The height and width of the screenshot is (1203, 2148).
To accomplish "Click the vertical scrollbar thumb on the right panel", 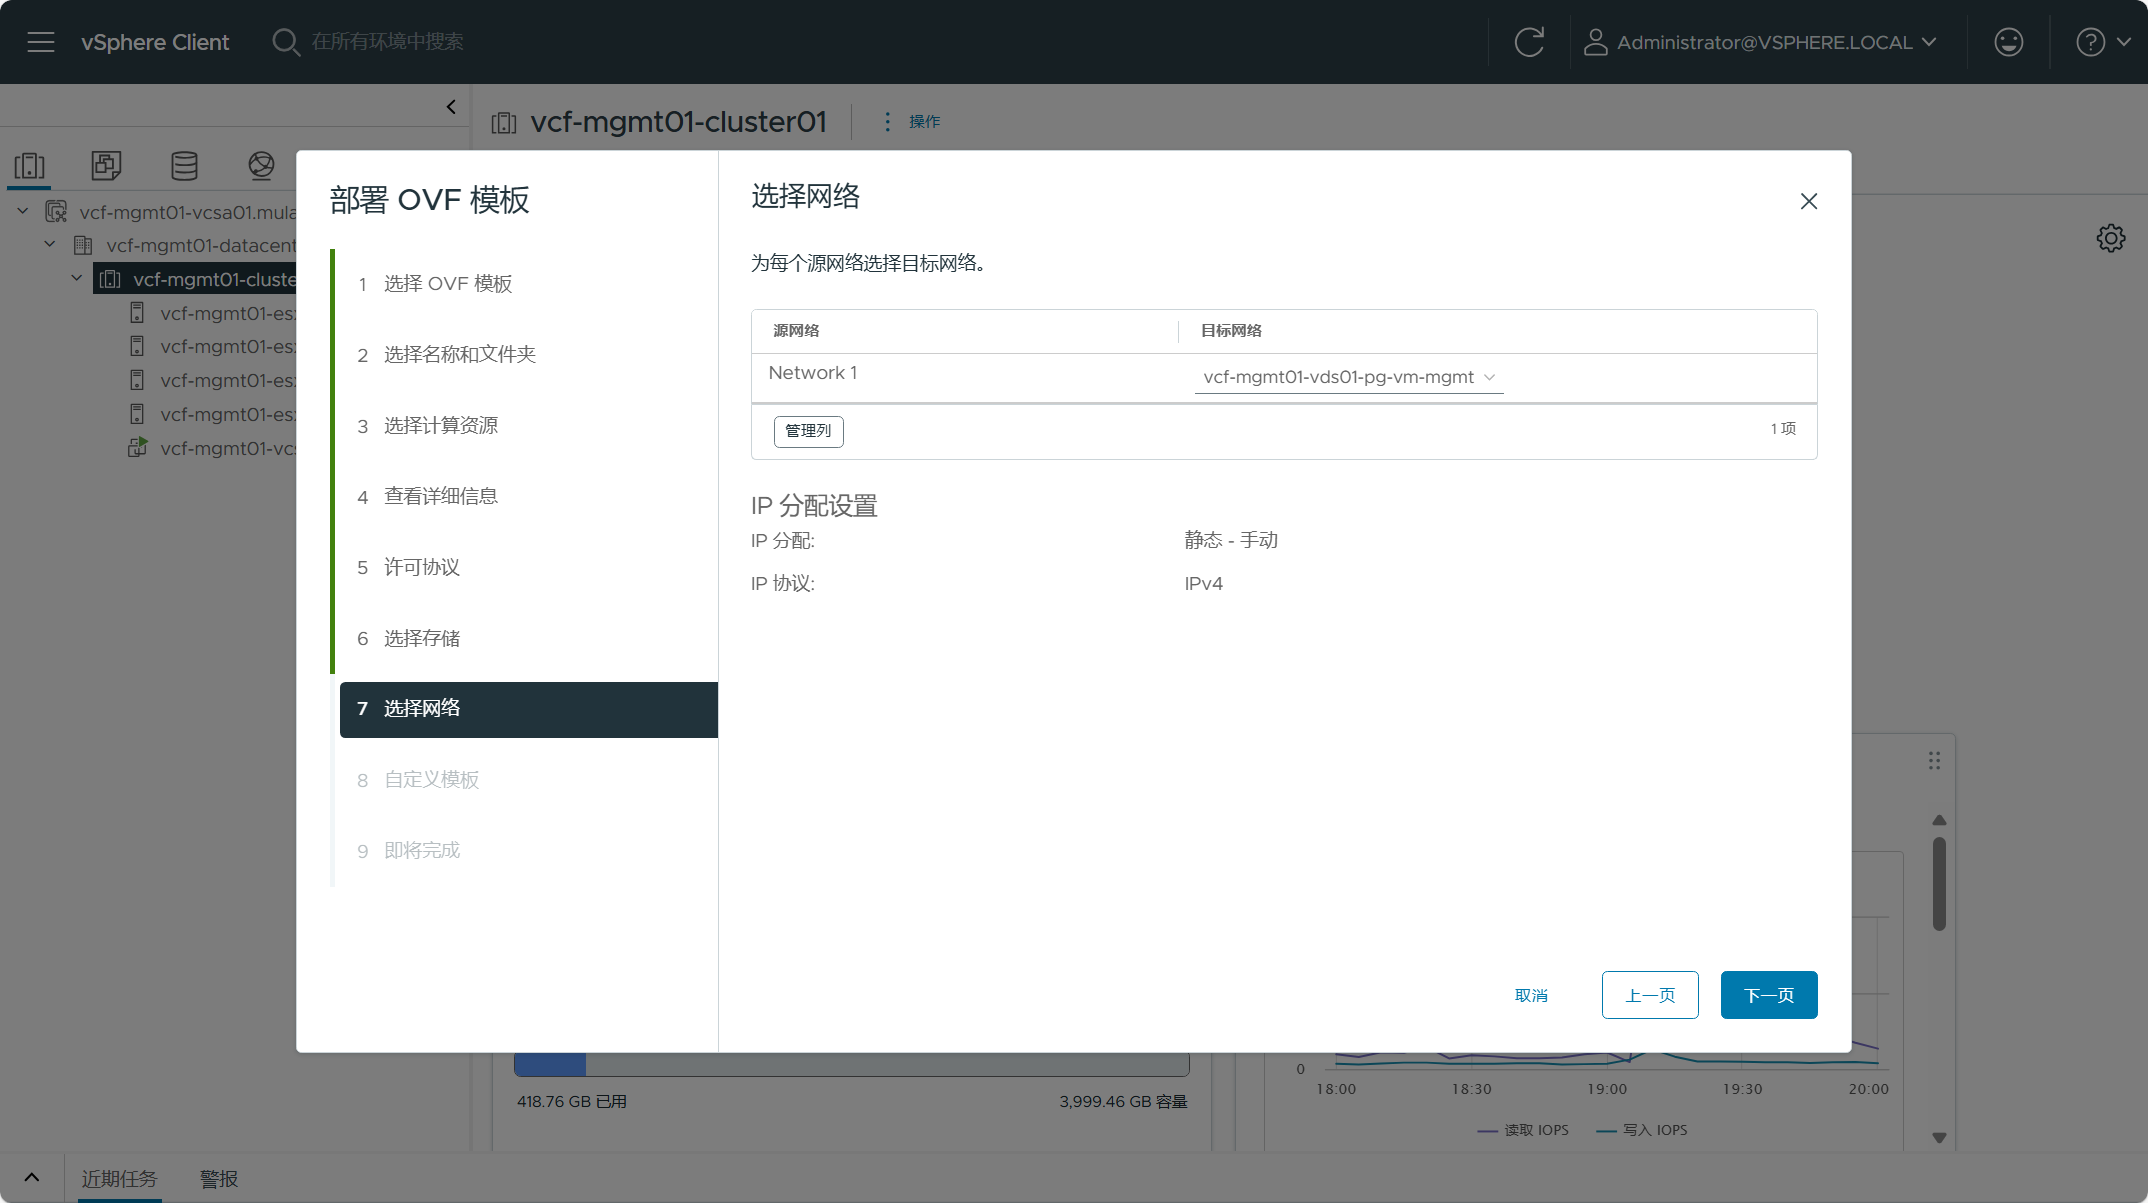I will click(x=1939, y=884).
